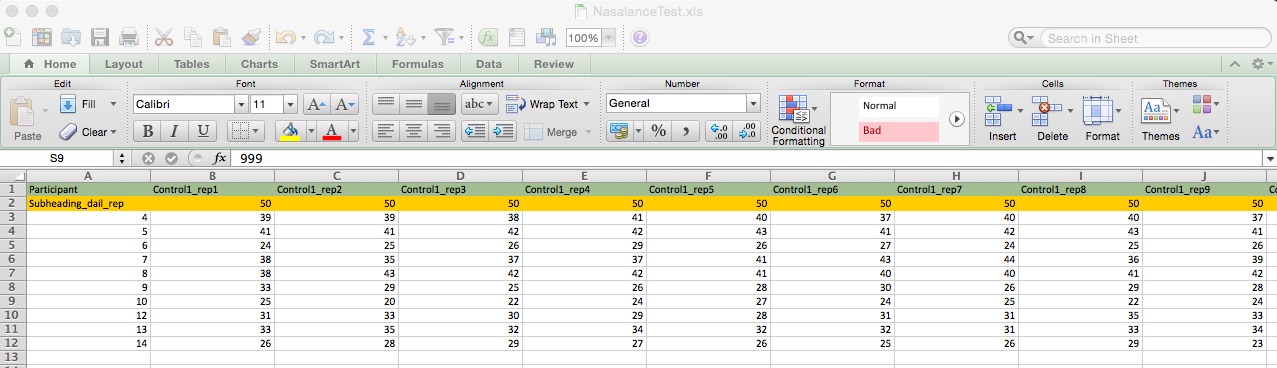
Task: Align text left horizontally
Action: 386,131
